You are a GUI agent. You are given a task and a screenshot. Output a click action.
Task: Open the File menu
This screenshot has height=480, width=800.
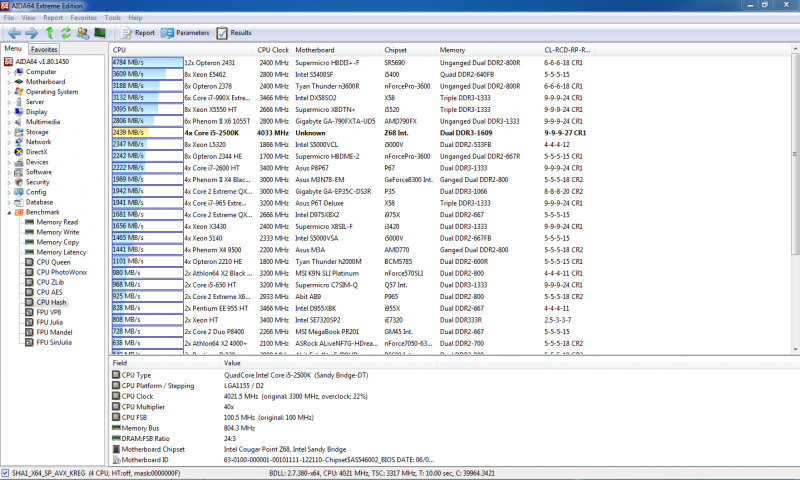pyautogui.click(x=9, y=18)
